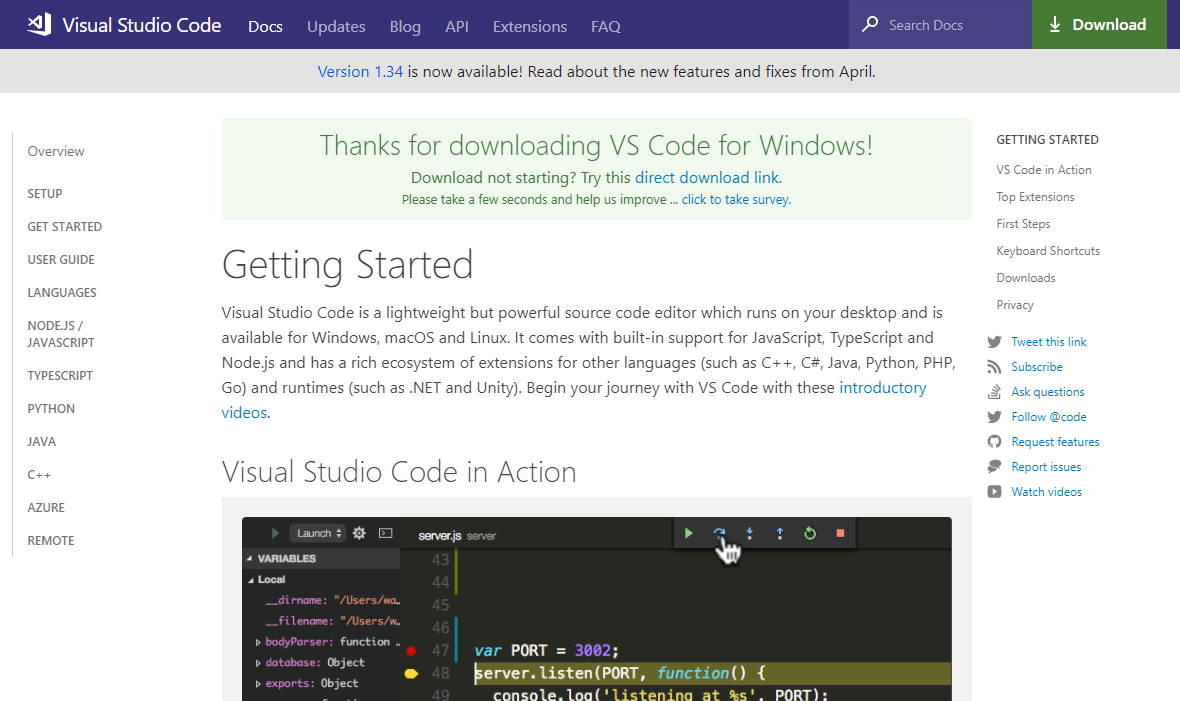Open the REMOTE sidebar section
Screen dimensions: 1180x701
pyautogui.click(x=50, y=541)
